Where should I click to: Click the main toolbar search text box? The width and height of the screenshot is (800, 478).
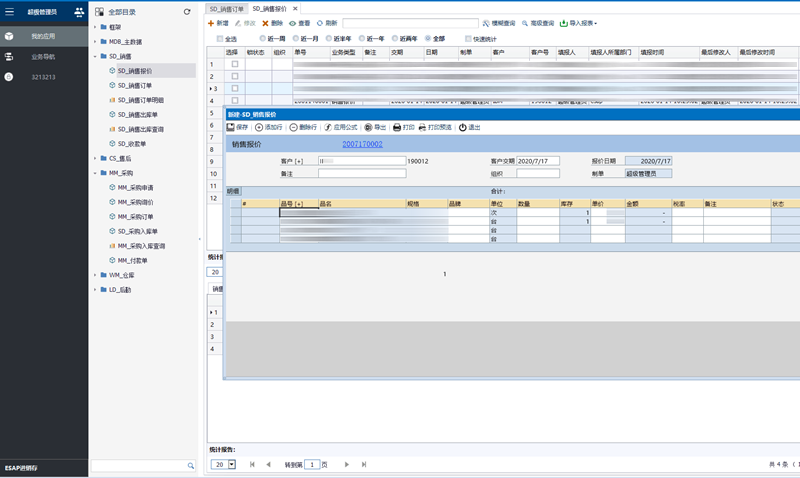[x=411, y=23]
